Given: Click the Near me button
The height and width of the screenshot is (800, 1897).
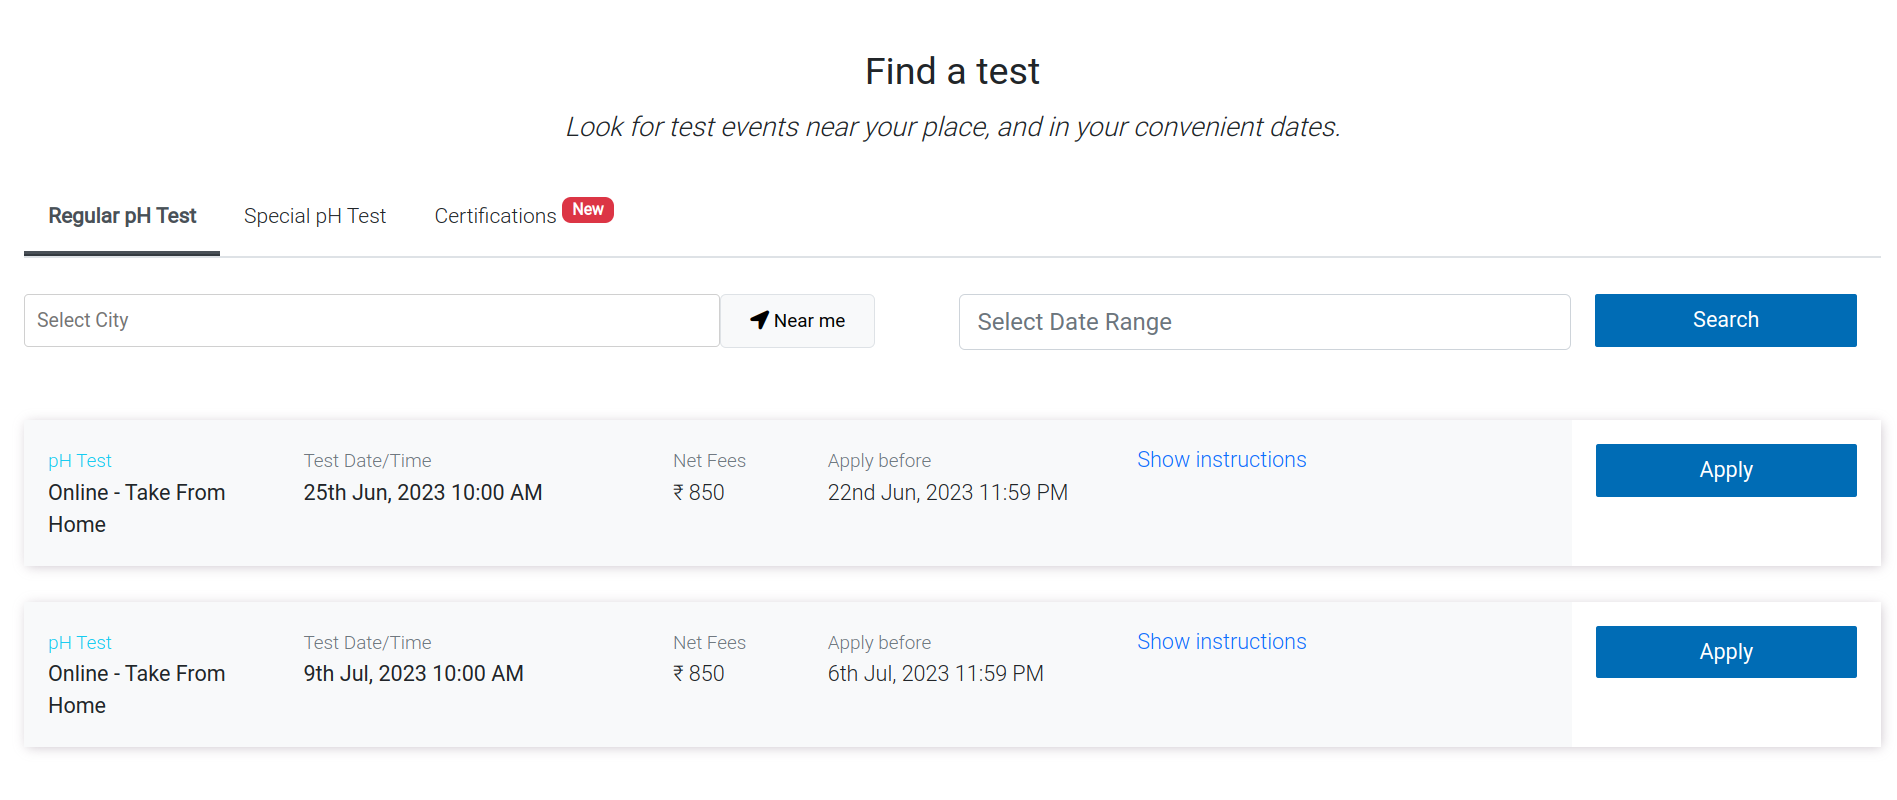Looking at the screenshot, I should click(798, 321).
